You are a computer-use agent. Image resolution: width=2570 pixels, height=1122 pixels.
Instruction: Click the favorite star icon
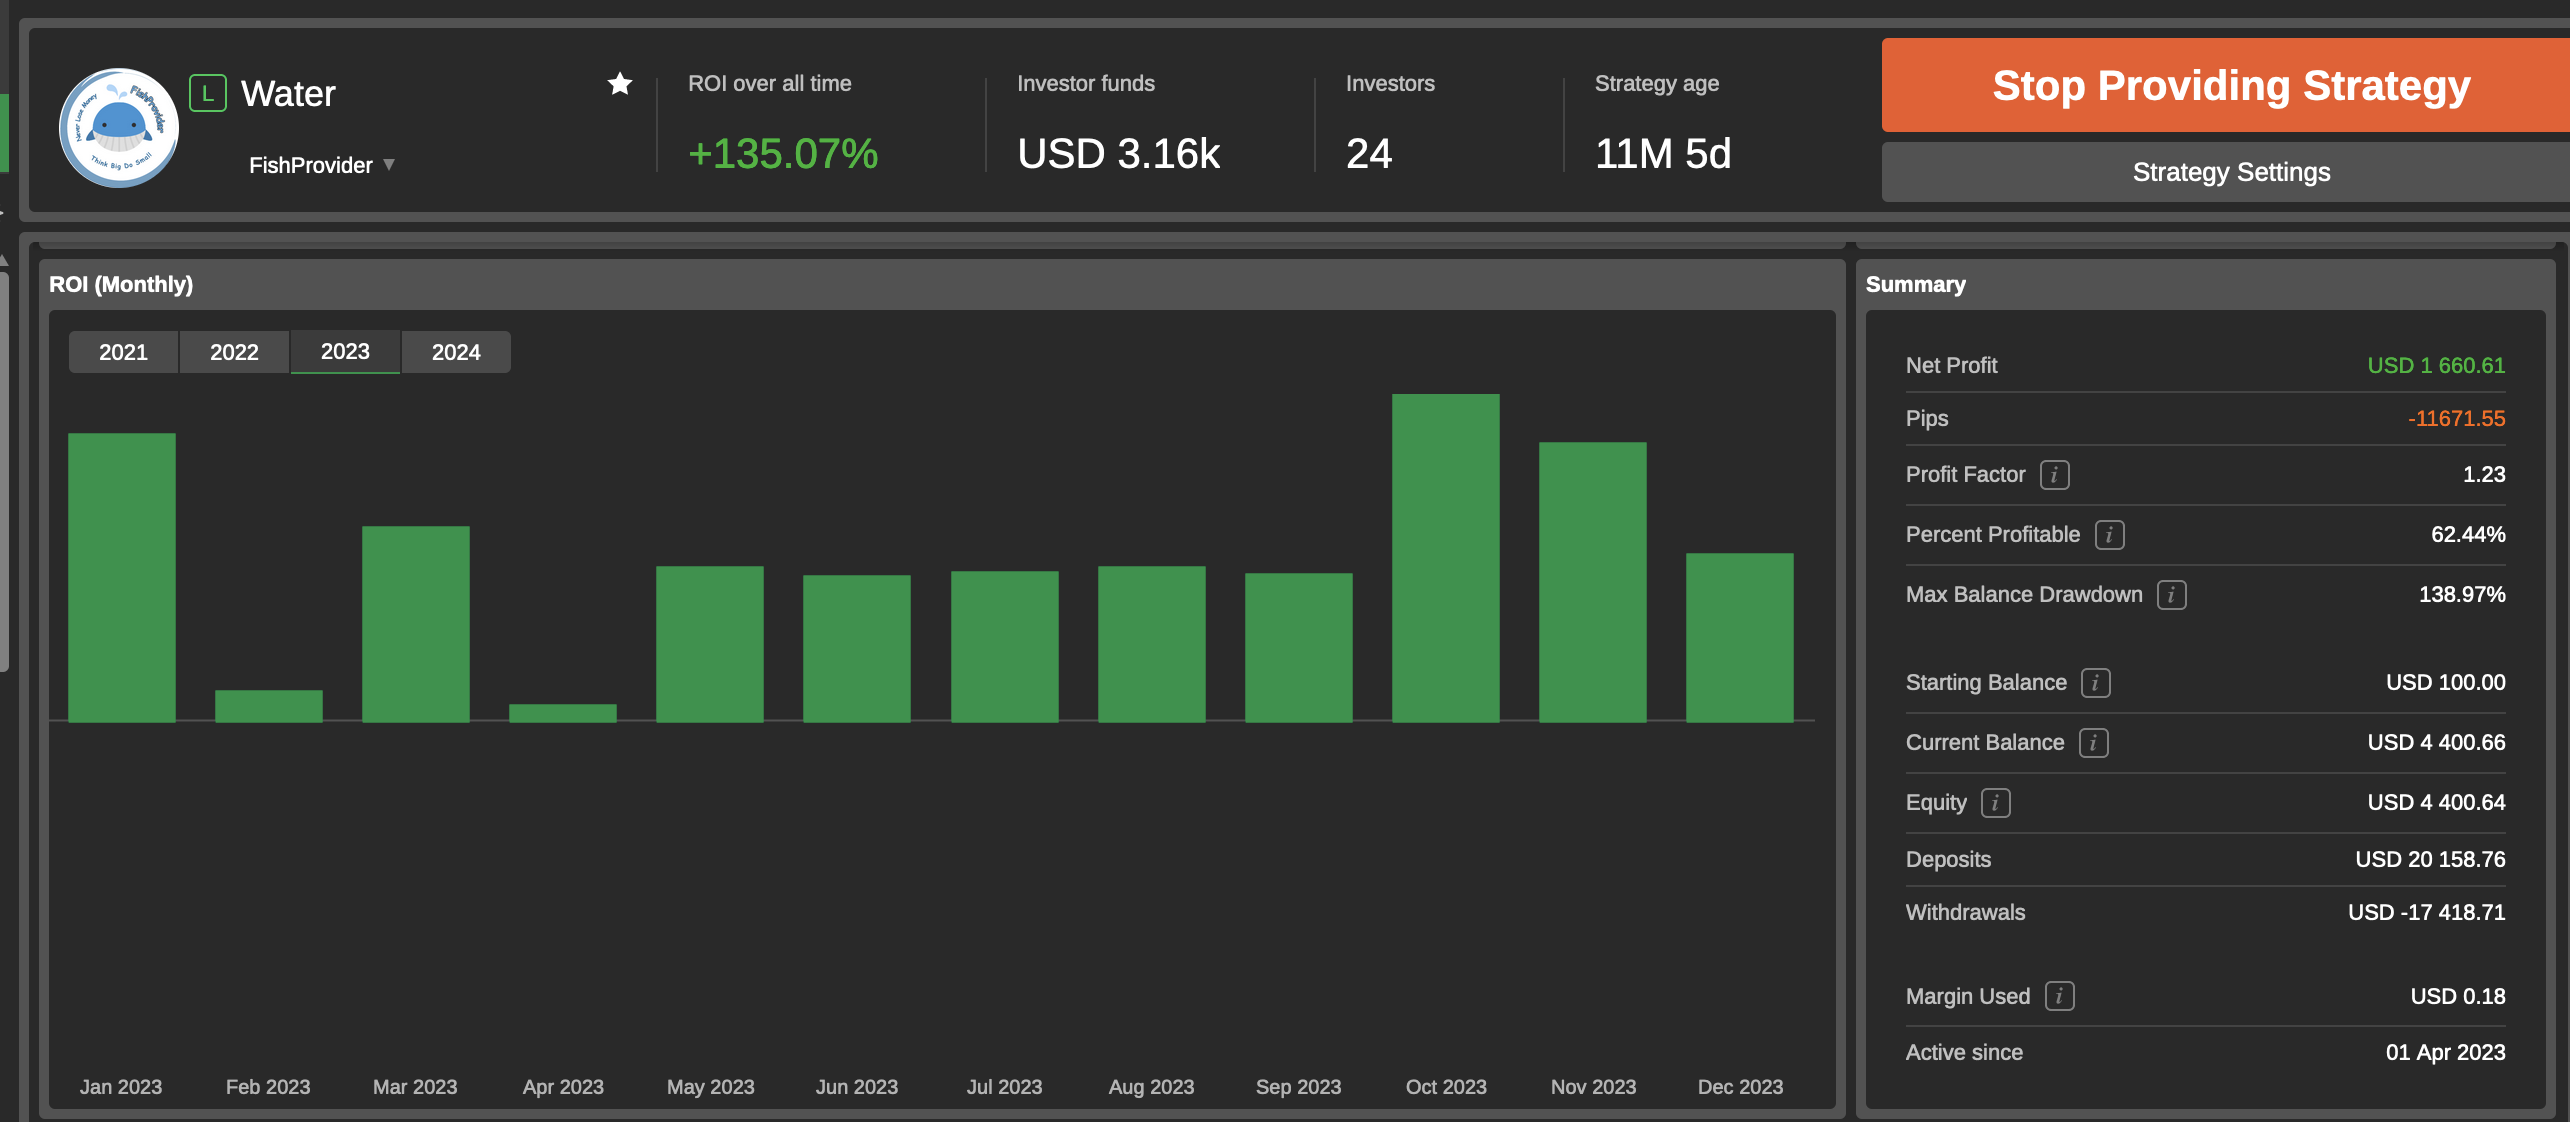click(620, 84)
